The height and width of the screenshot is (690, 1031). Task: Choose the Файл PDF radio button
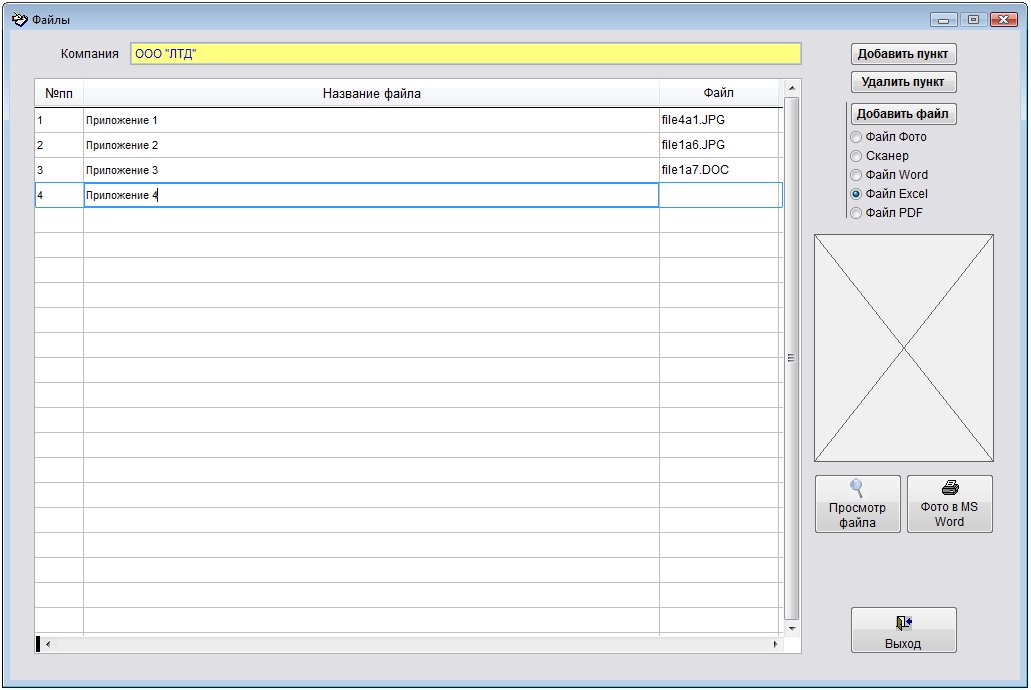point(856,213)
